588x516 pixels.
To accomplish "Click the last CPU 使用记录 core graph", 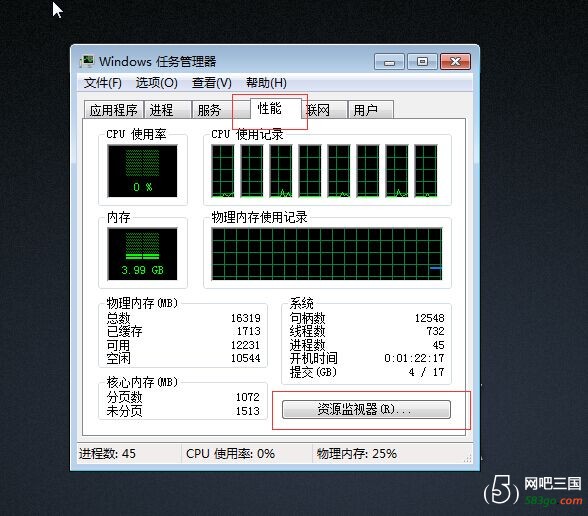I will (x=426, y=171).
